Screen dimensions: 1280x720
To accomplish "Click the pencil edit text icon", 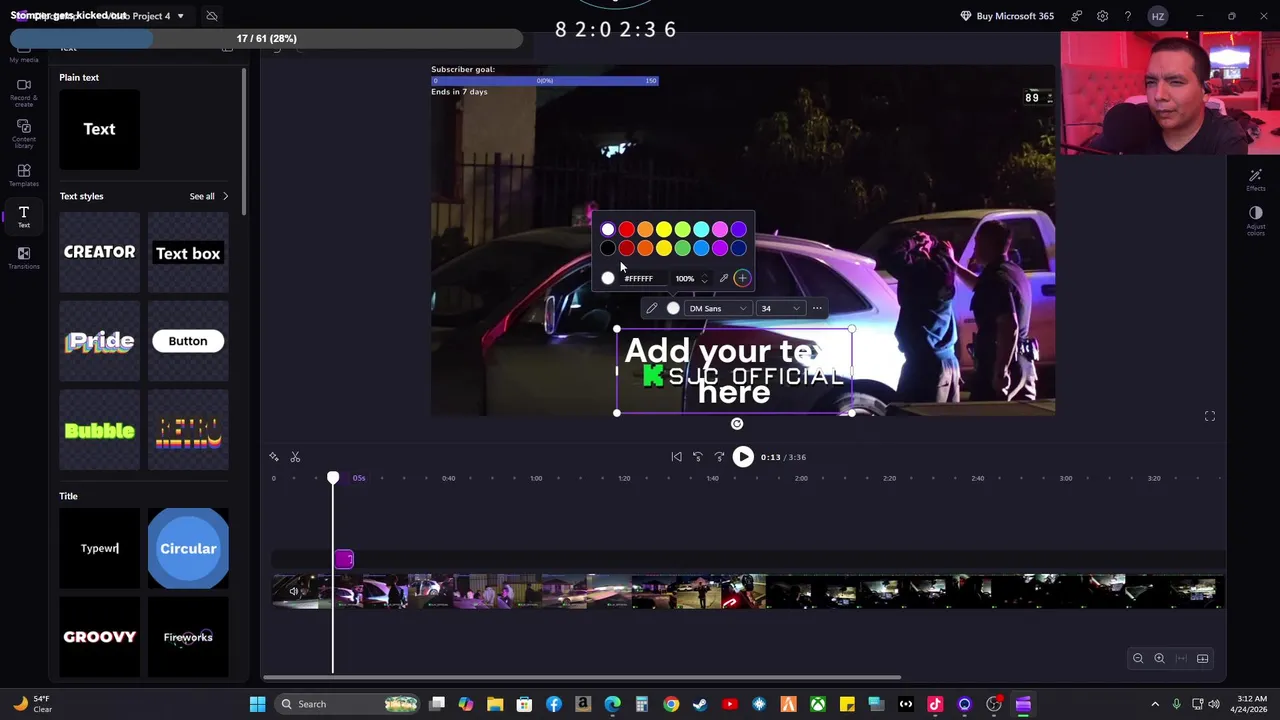I will pos(652,308).
